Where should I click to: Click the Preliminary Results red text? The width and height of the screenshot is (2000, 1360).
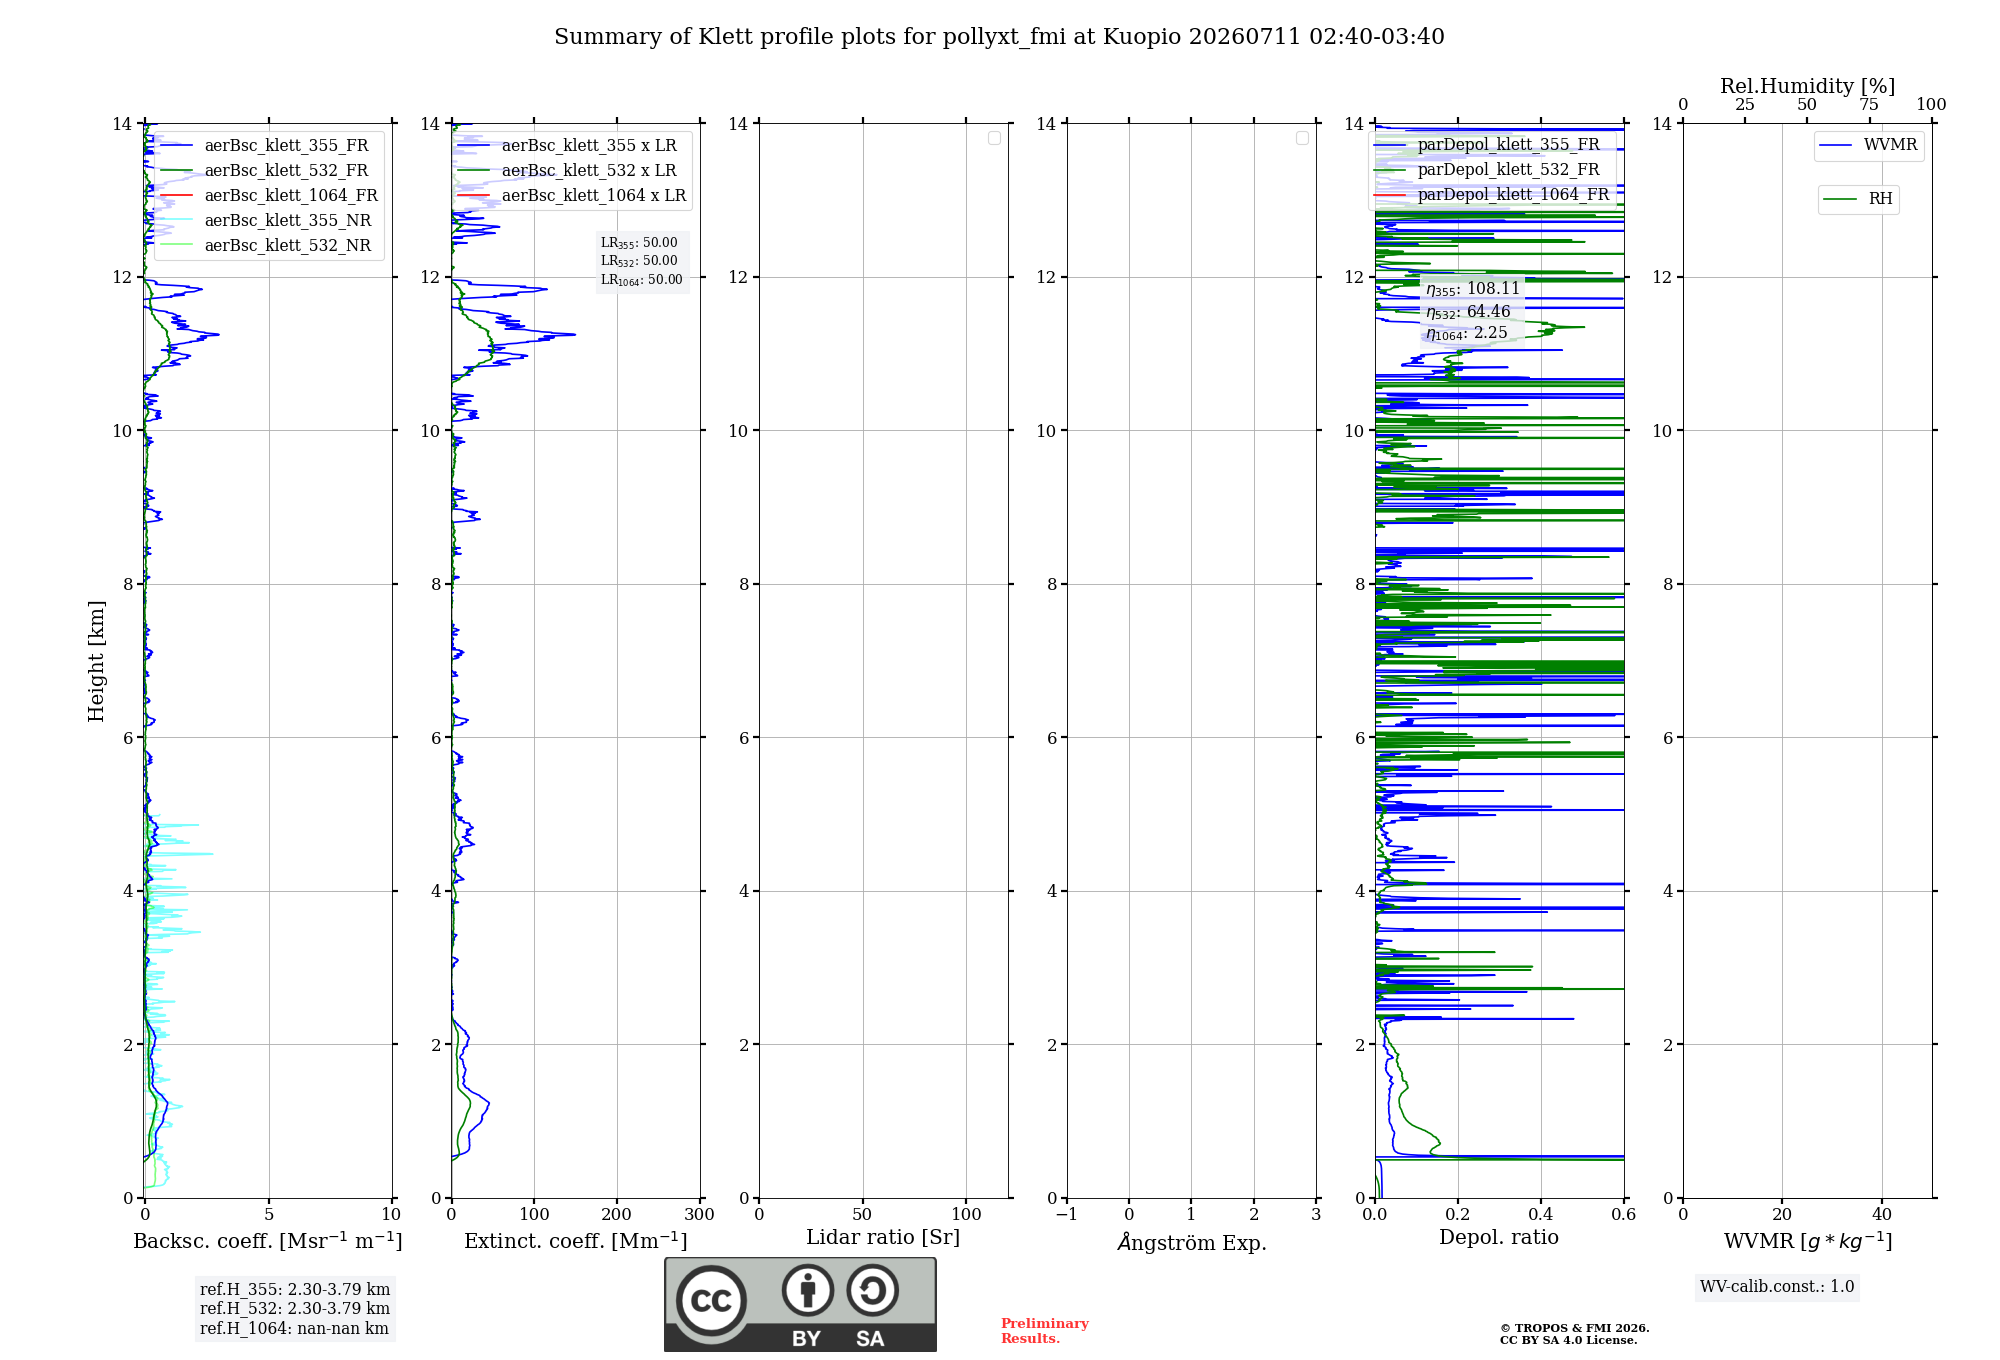(1045, 1331)
